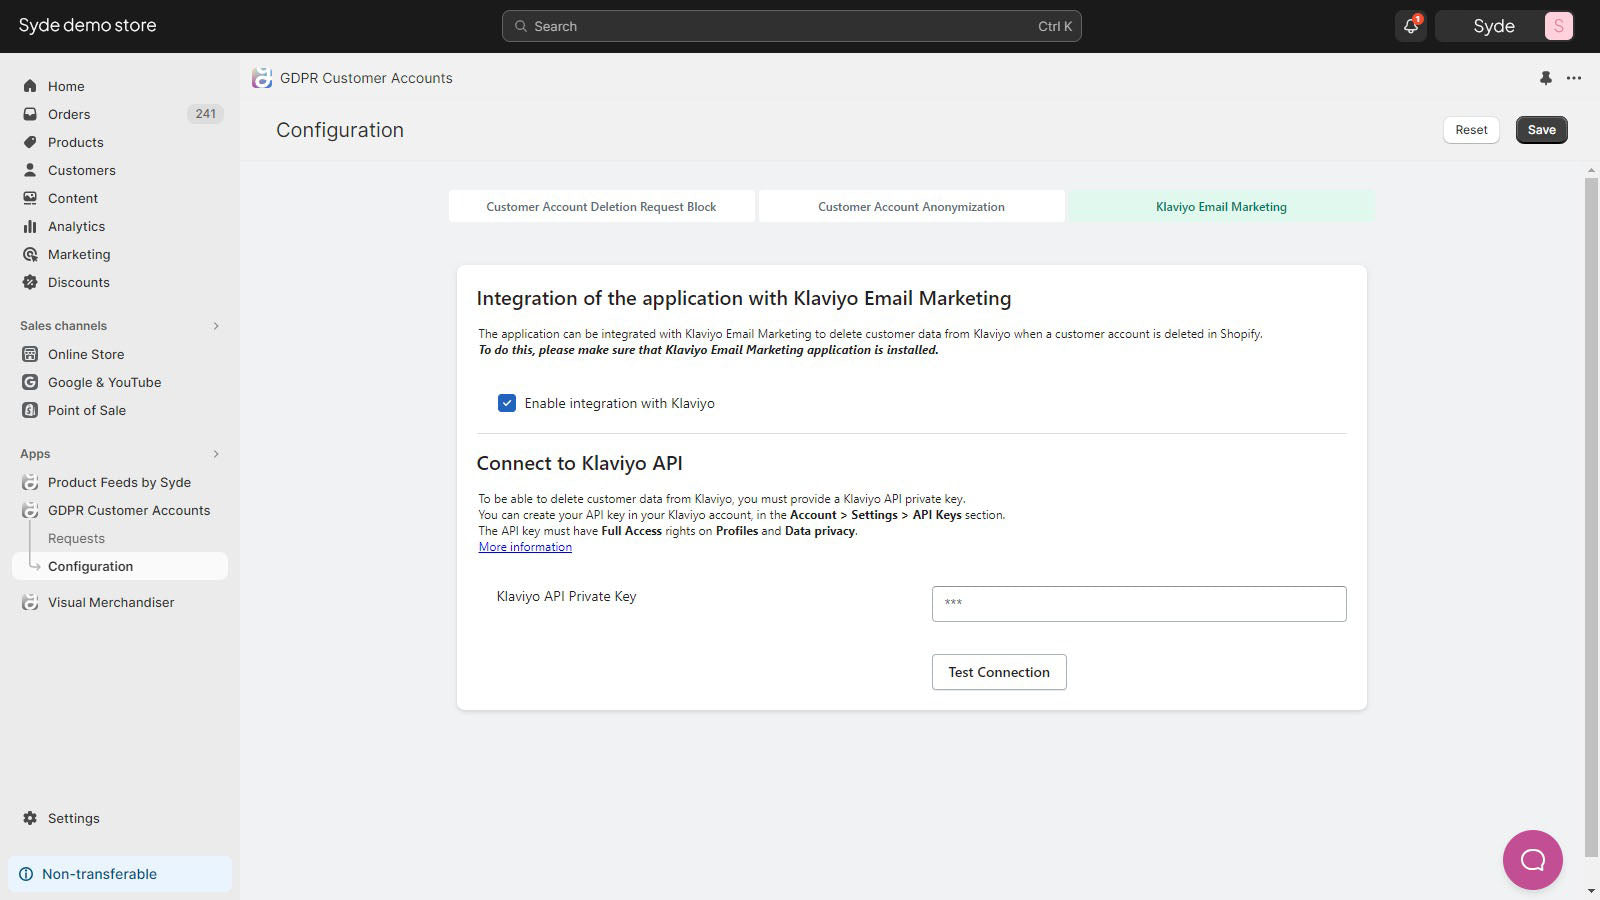
Task: Open the Syde account menu
Action: [x=1505, y=26]
